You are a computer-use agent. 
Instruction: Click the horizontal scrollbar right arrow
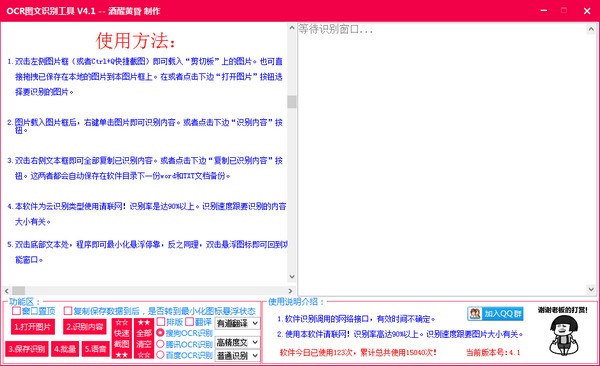290,291
